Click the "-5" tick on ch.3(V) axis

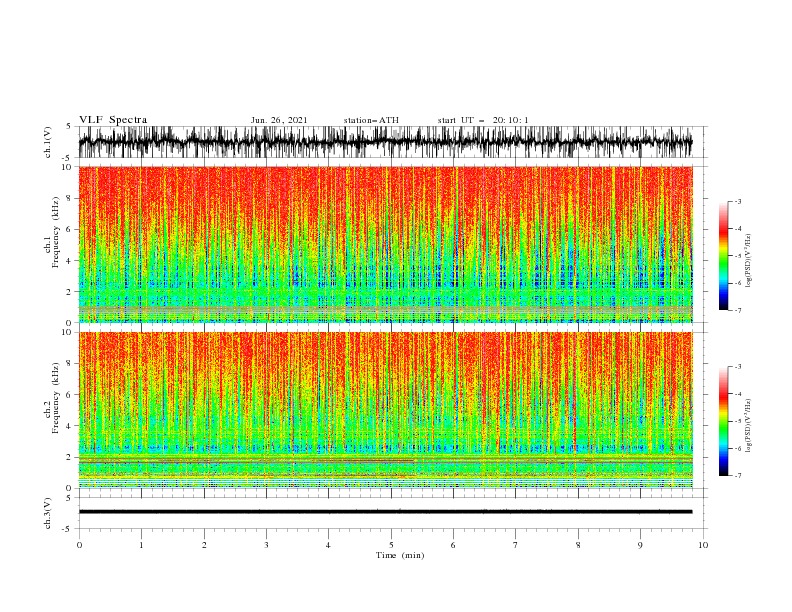(68, 529)
